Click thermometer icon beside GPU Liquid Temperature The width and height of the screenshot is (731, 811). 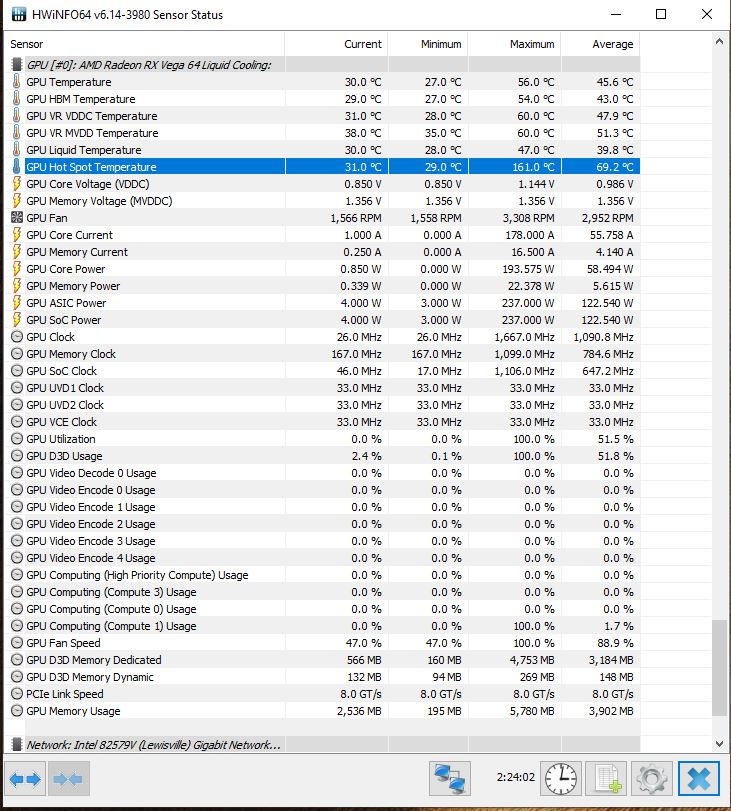17,150
